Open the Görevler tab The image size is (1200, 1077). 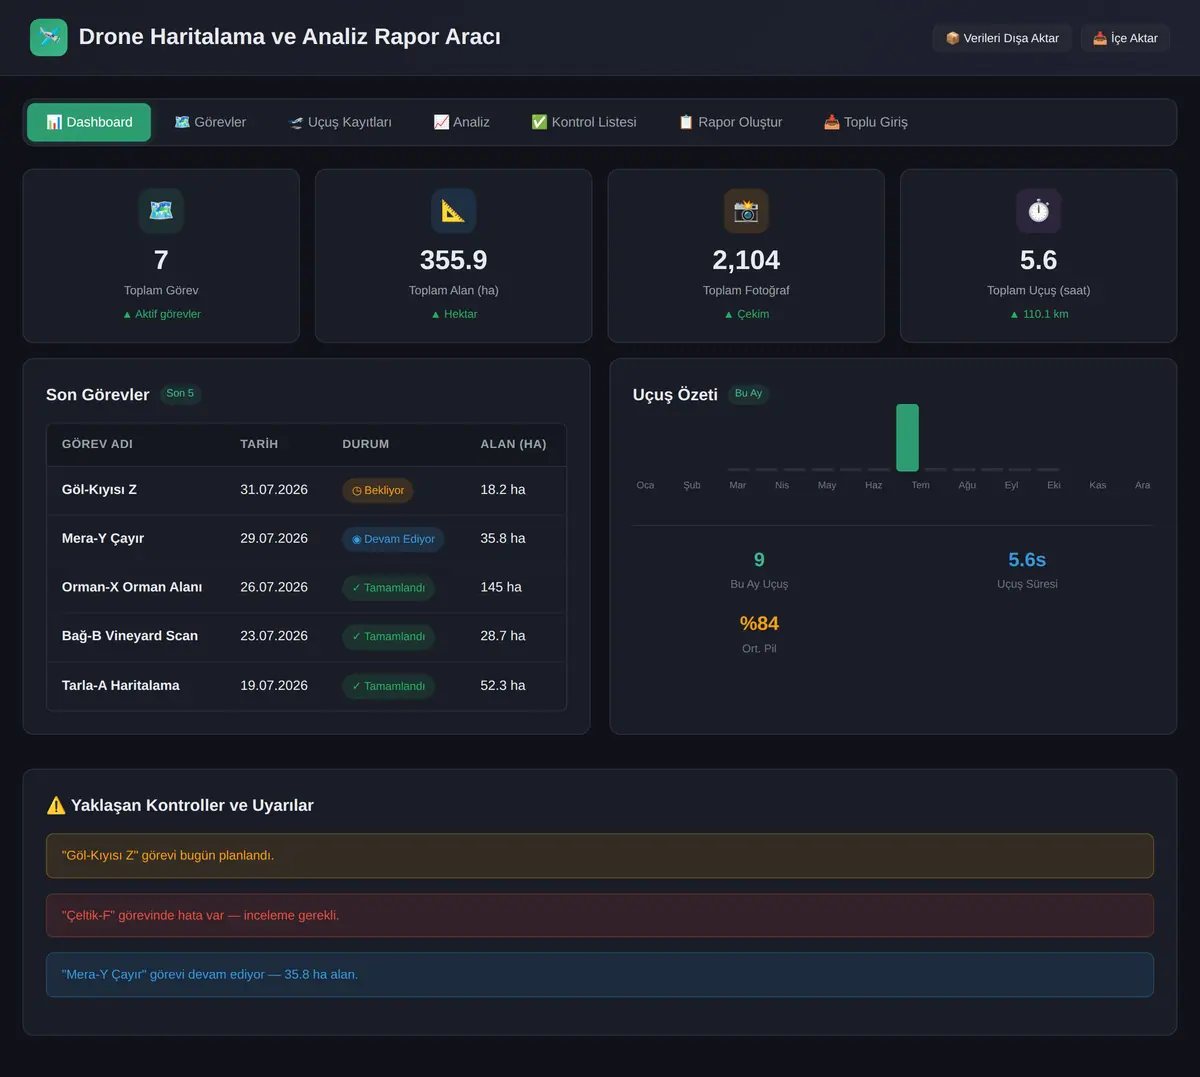click(210, 122)
